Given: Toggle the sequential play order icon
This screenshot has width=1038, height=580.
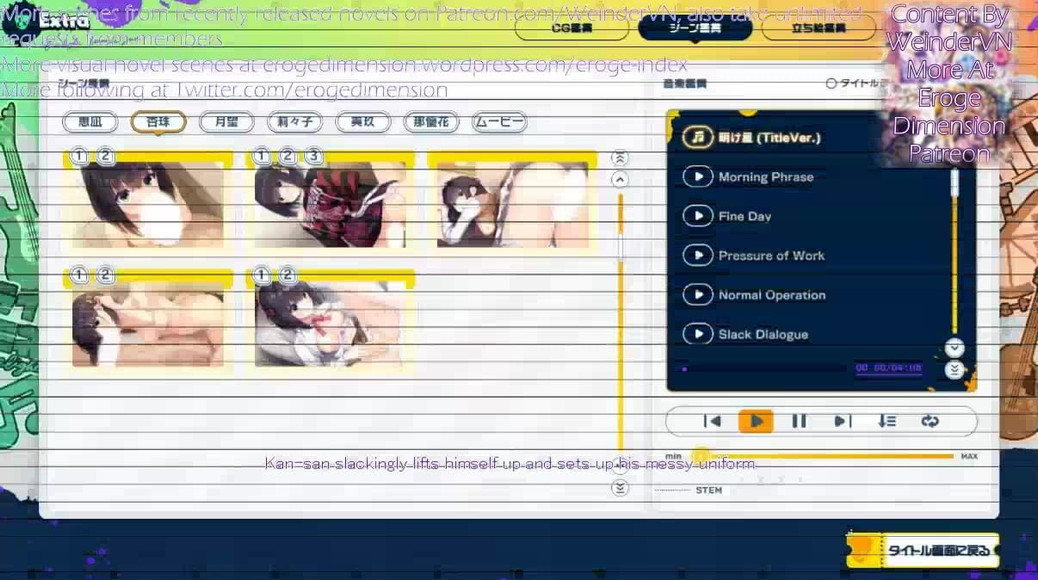Looking at the screenshot, I should 887,421.
